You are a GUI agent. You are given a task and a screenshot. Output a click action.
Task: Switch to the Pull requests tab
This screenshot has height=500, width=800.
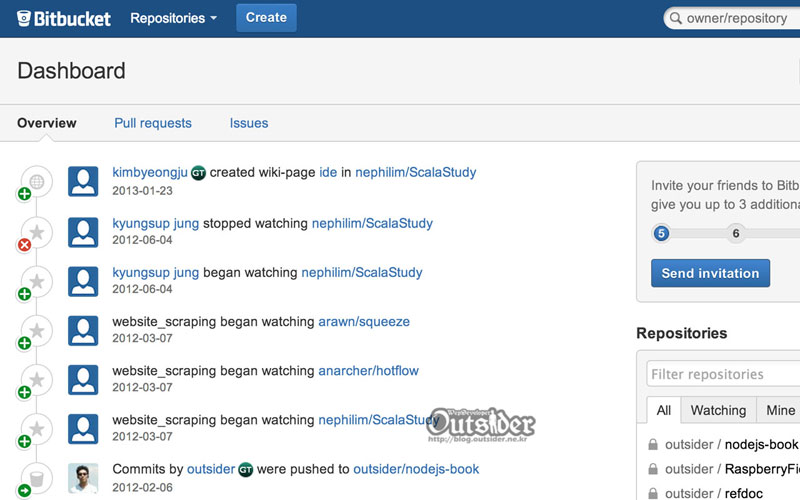click(153, 123)
